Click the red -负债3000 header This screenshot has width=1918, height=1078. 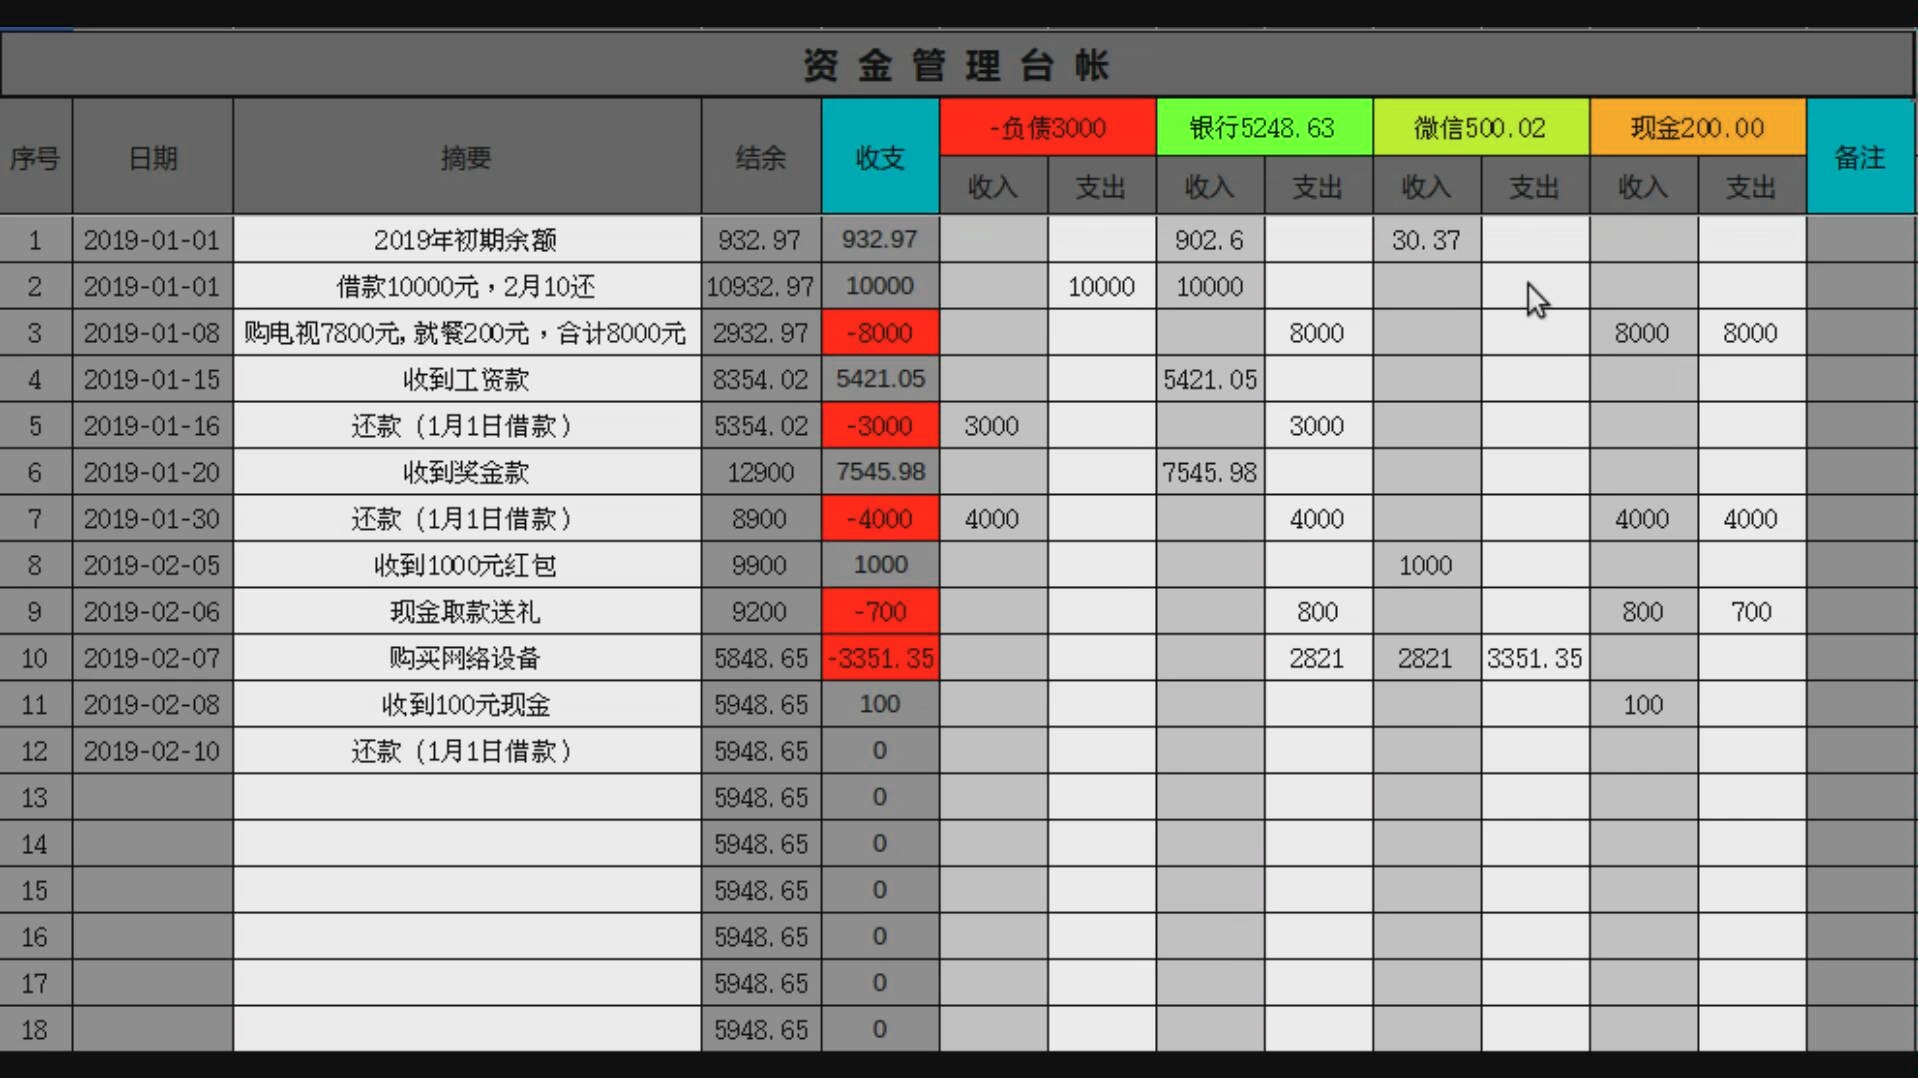[x=1048, y=128]
